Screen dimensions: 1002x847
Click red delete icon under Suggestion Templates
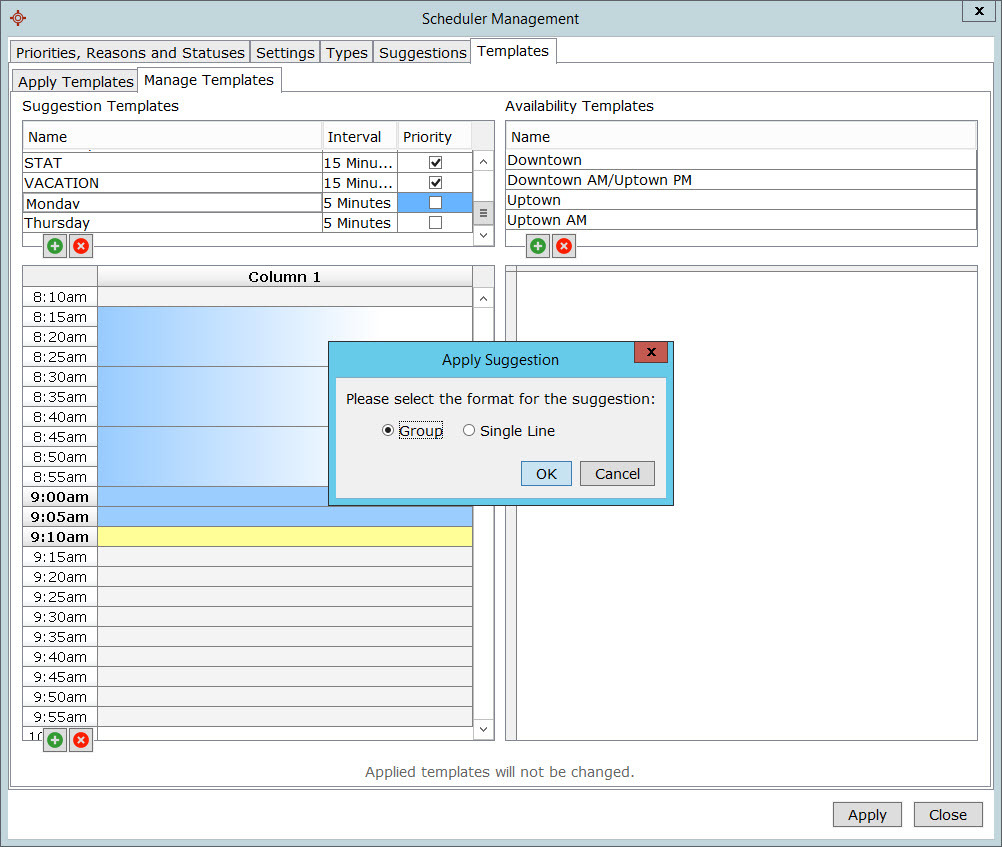(x=81, y=245)
